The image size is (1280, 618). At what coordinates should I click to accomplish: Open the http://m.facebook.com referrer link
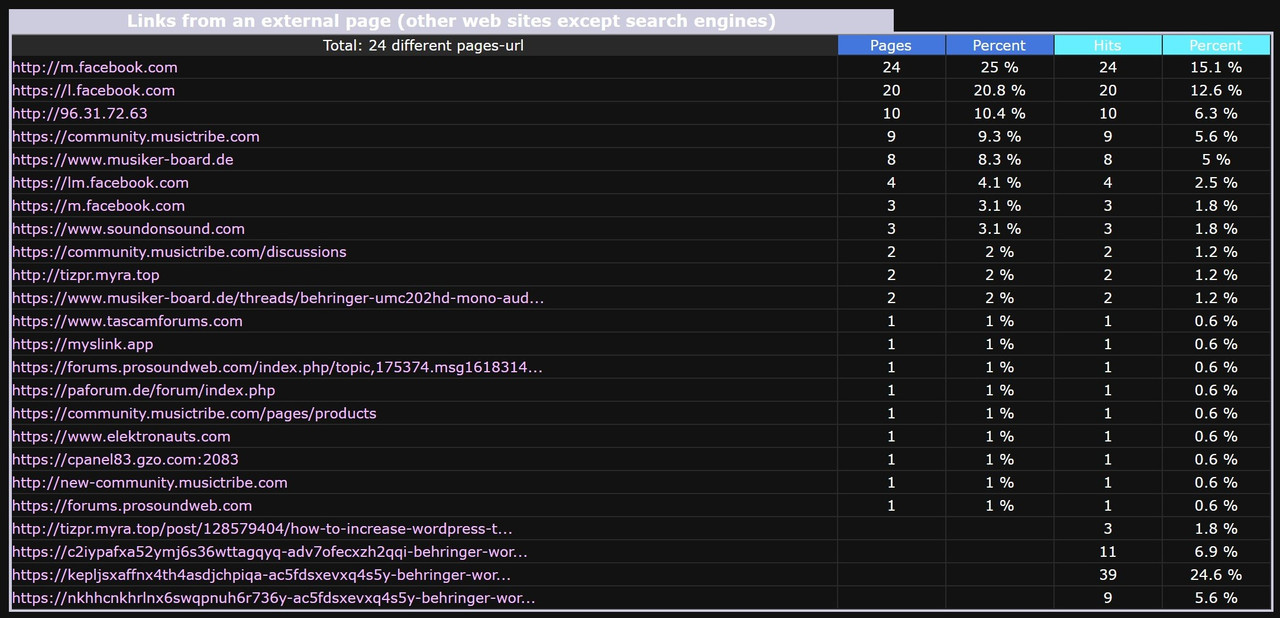pos(94,67)
